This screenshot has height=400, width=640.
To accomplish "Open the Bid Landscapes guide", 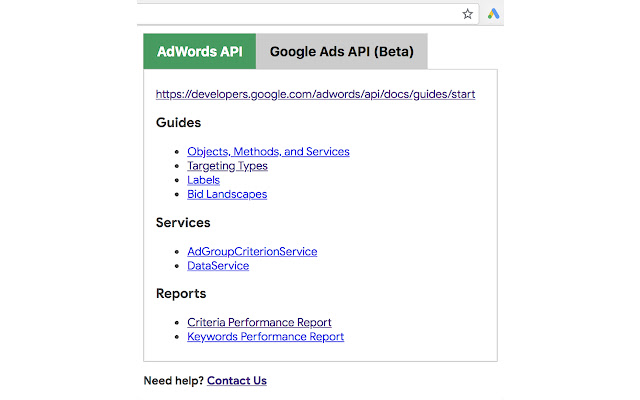I will 227,194.
